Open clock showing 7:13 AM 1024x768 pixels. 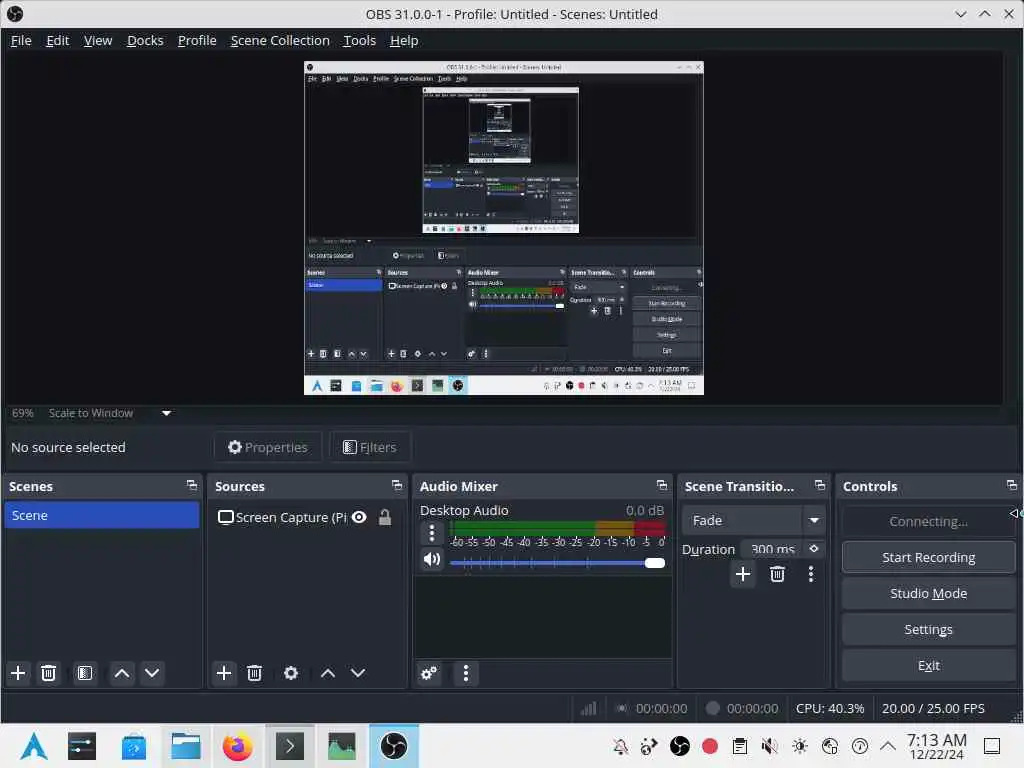tap(936, 746)
